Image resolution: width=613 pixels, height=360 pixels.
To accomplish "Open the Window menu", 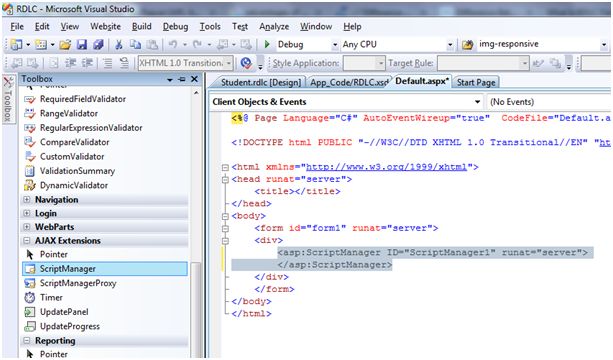I will [316, 27].
